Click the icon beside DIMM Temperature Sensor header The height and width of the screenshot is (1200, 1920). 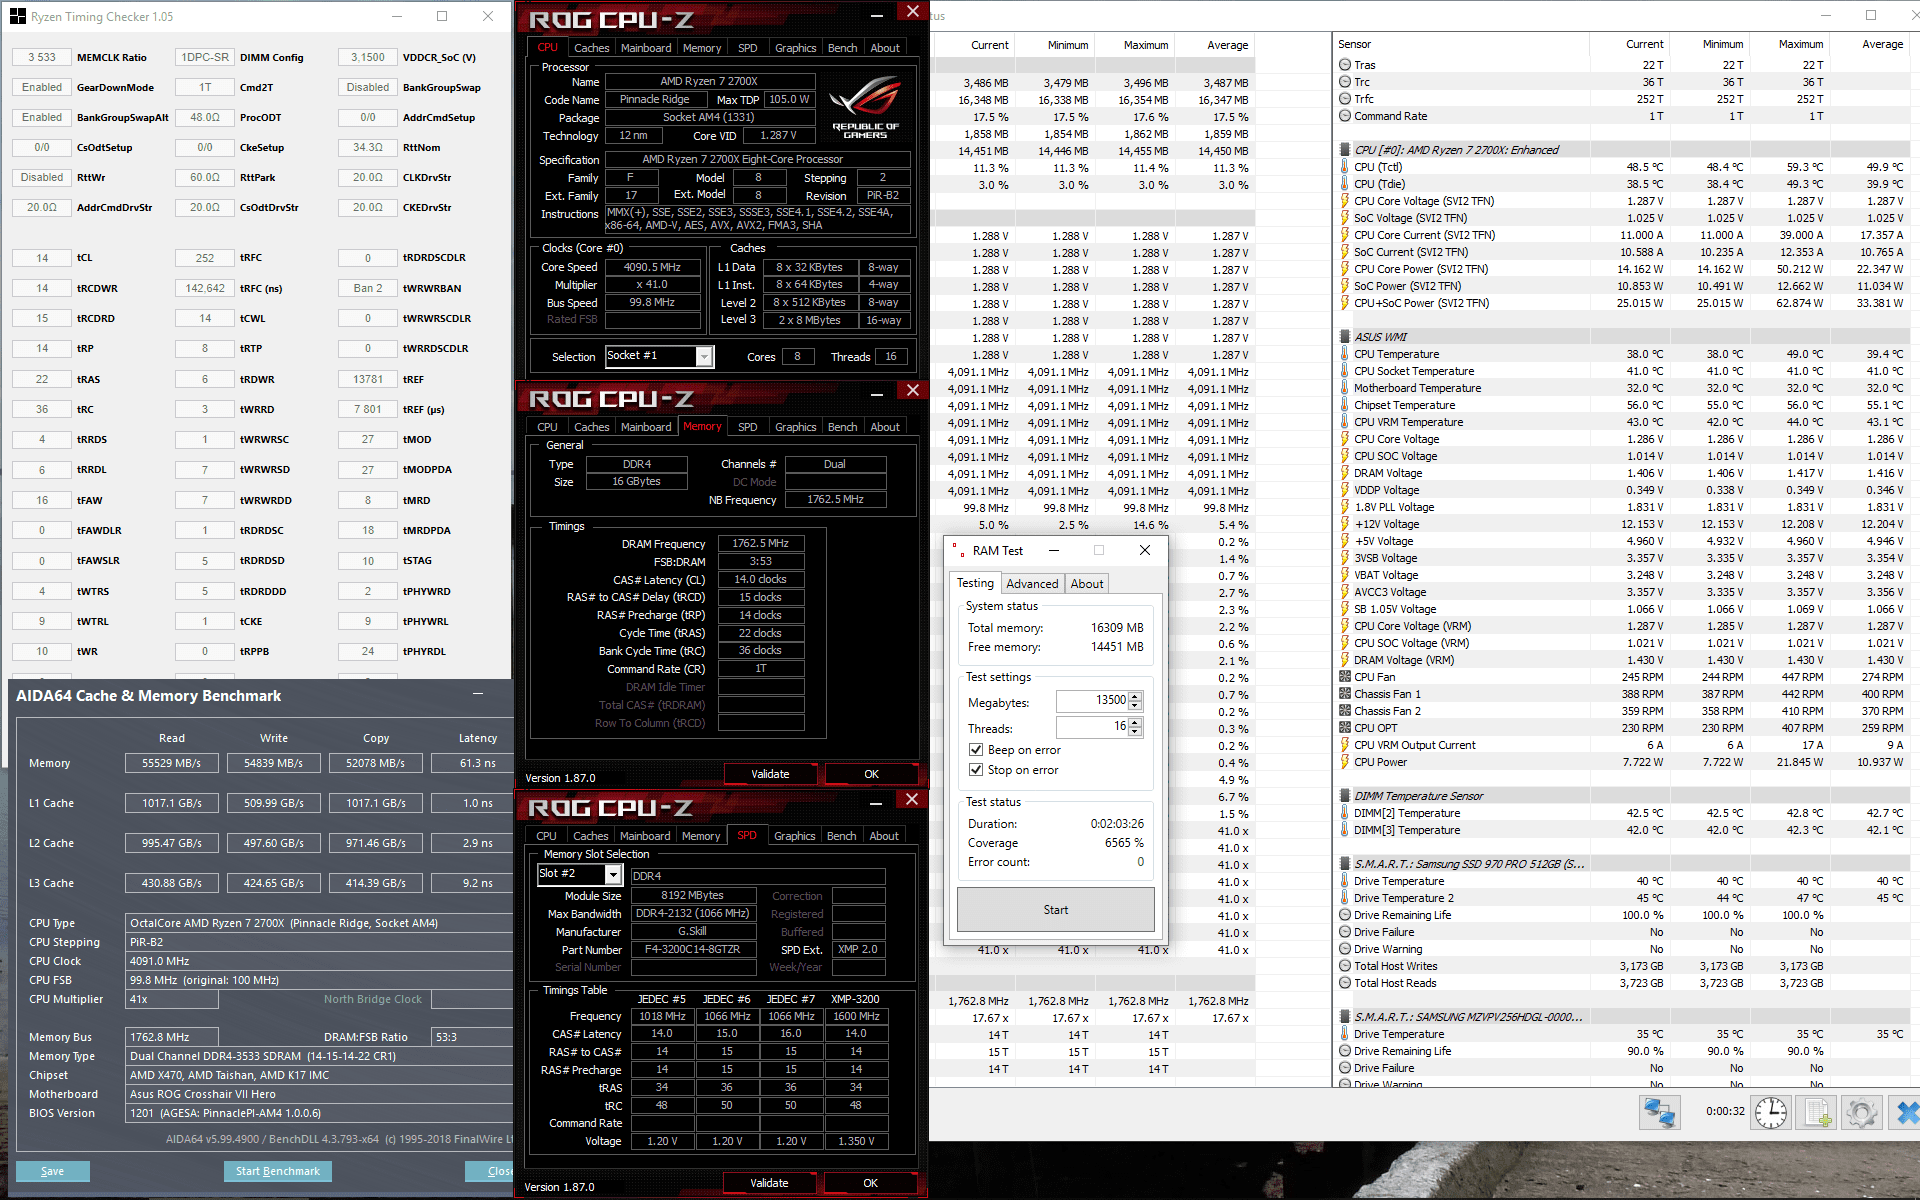pos(1345,796)
